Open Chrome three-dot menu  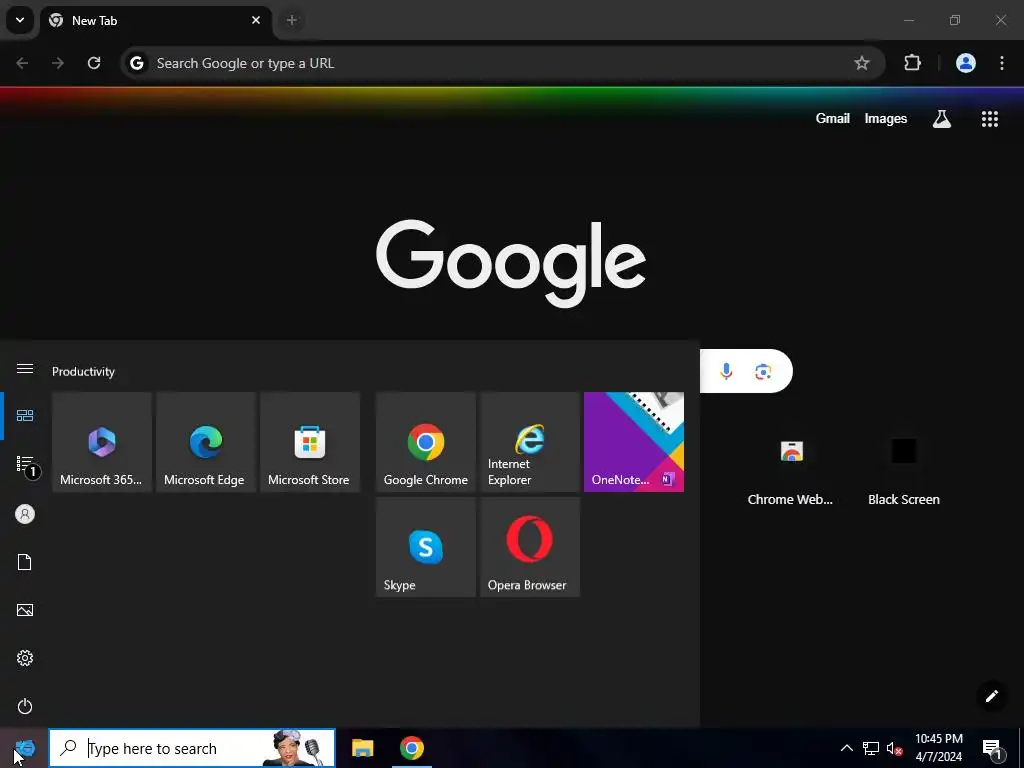(x=1002, y=63)
